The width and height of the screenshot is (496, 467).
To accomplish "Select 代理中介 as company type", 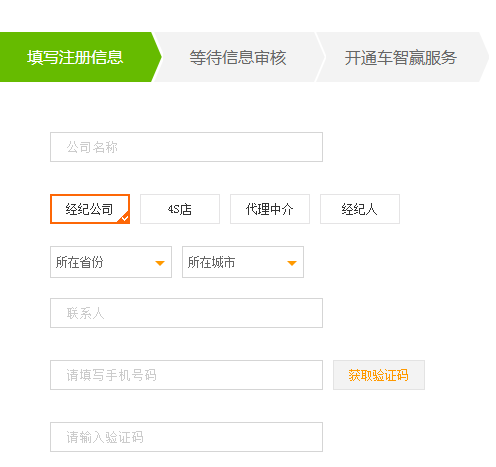I will 270,209.
